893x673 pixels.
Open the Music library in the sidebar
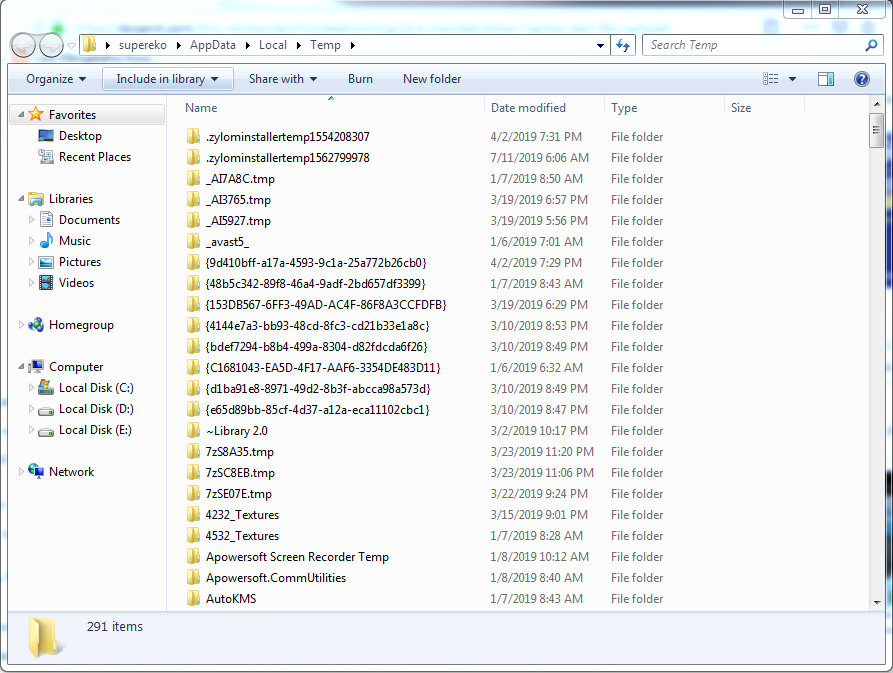(74, 240)
